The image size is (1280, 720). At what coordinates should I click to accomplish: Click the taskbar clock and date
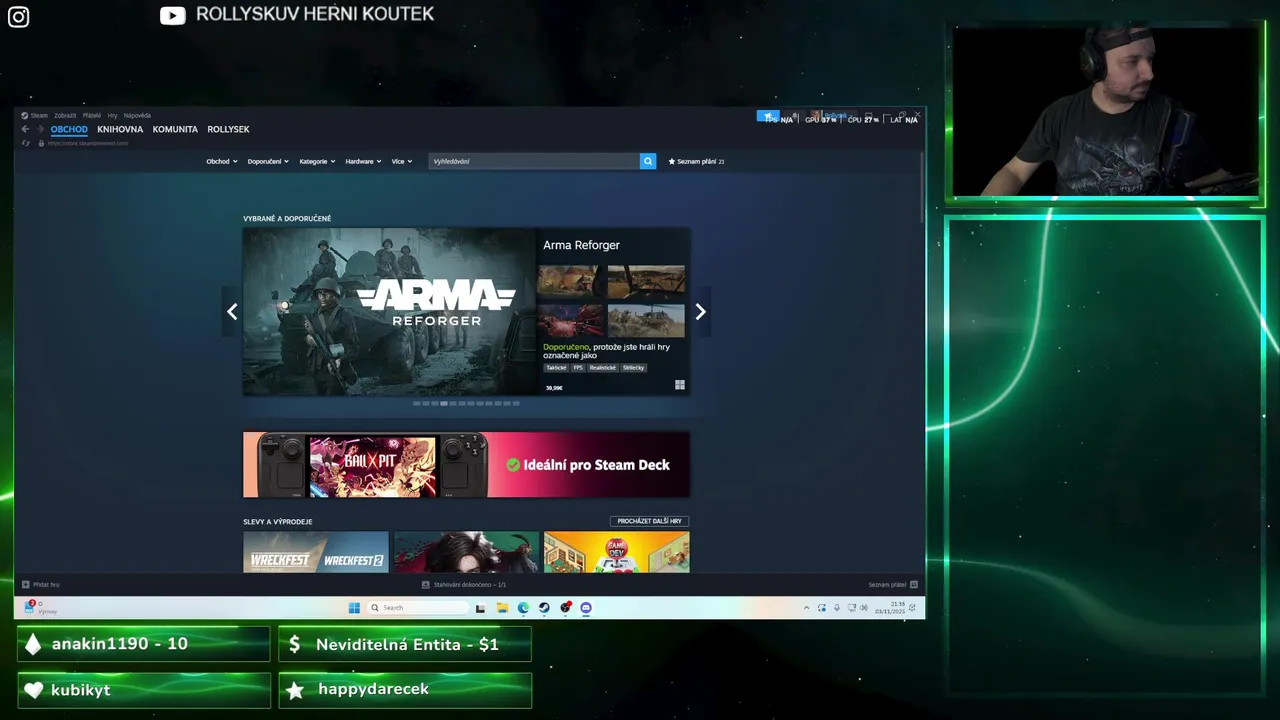pos(890,607)
